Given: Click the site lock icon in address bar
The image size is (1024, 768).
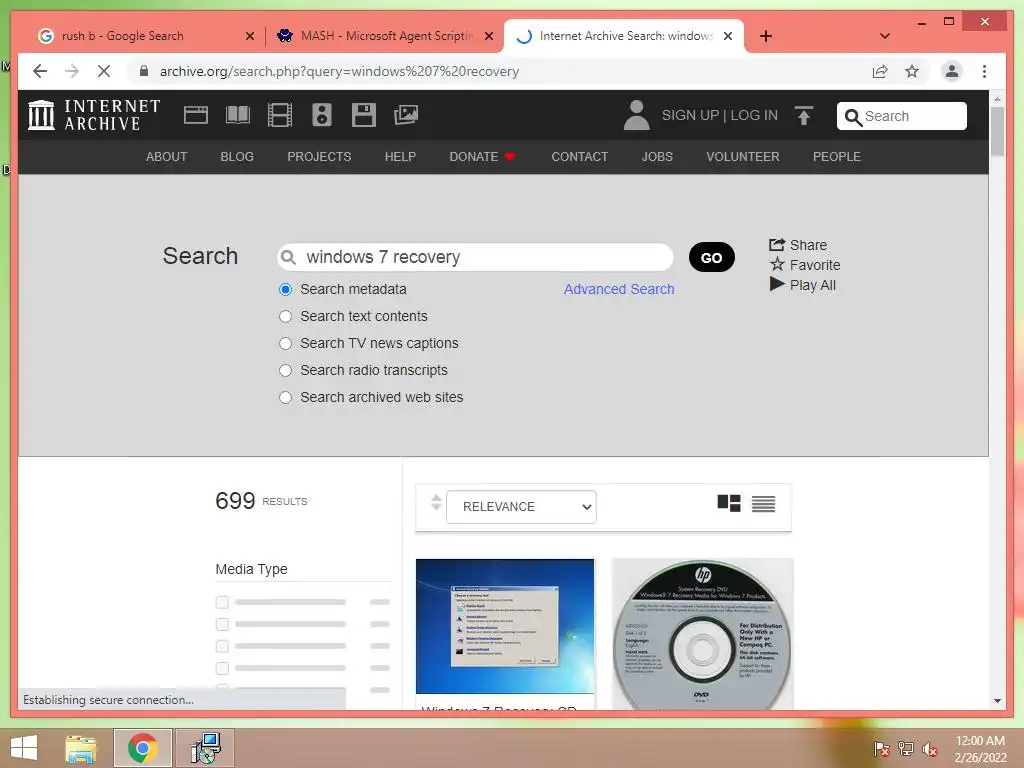Looking at the screenshot, I should click(144, 71).
